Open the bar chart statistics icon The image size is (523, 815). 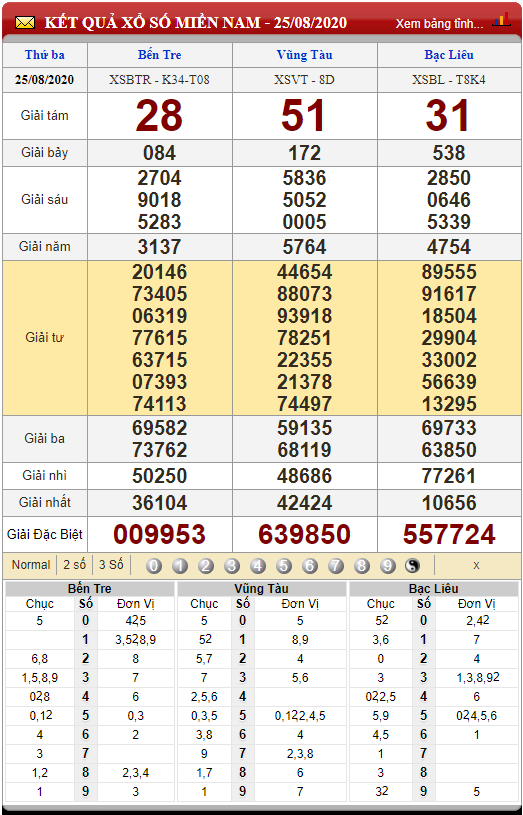coord(502,20)
